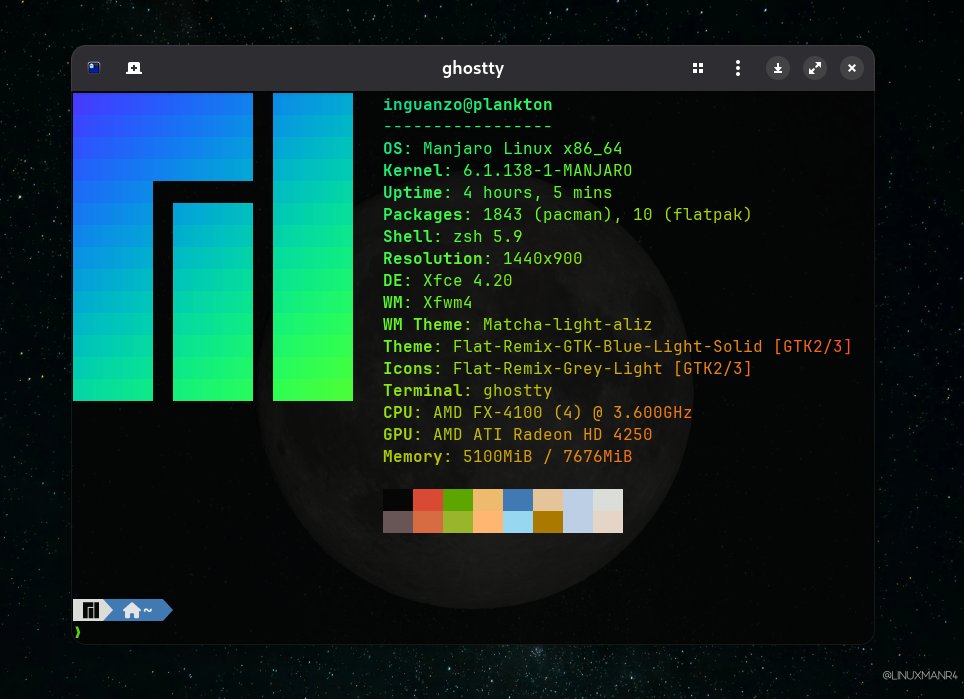Click the 'CPU: AMD FX-4100' line
Screen dimensions: 964x699
[537, 413]
